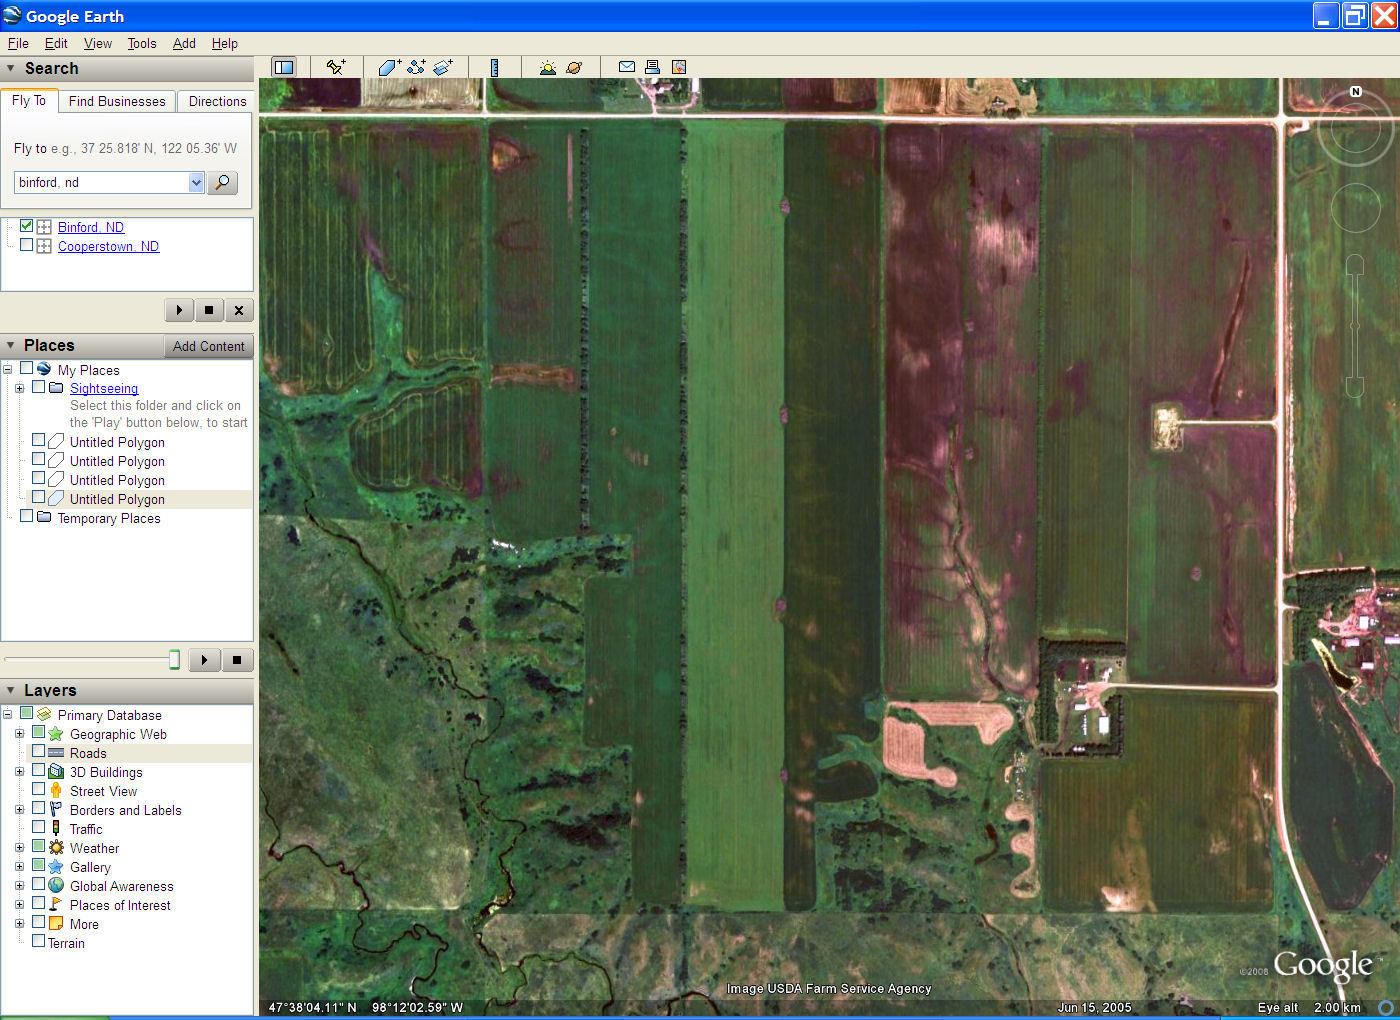Enable the Terrain layer checkbox
Viewport: 1400px width, 1020px height.
pyautogui.click(x=38, y=942)
